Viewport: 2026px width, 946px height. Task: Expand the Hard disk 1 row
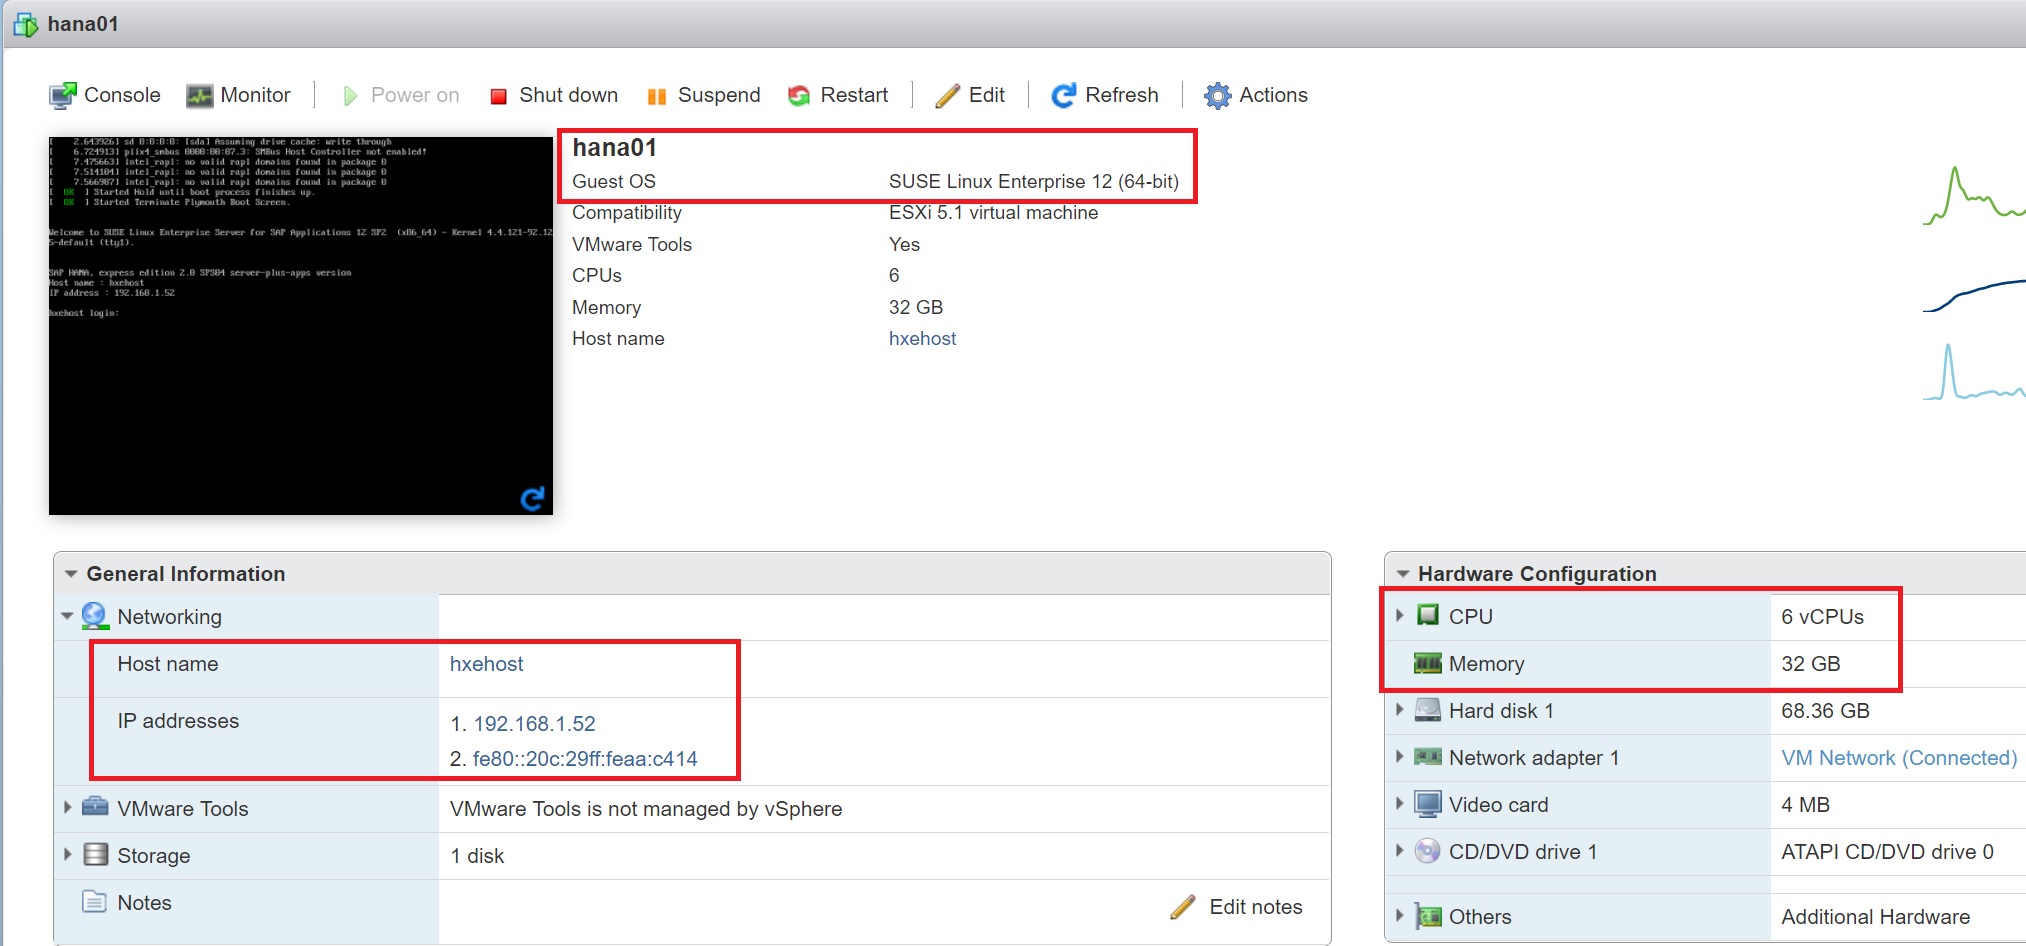[1400, 709]
